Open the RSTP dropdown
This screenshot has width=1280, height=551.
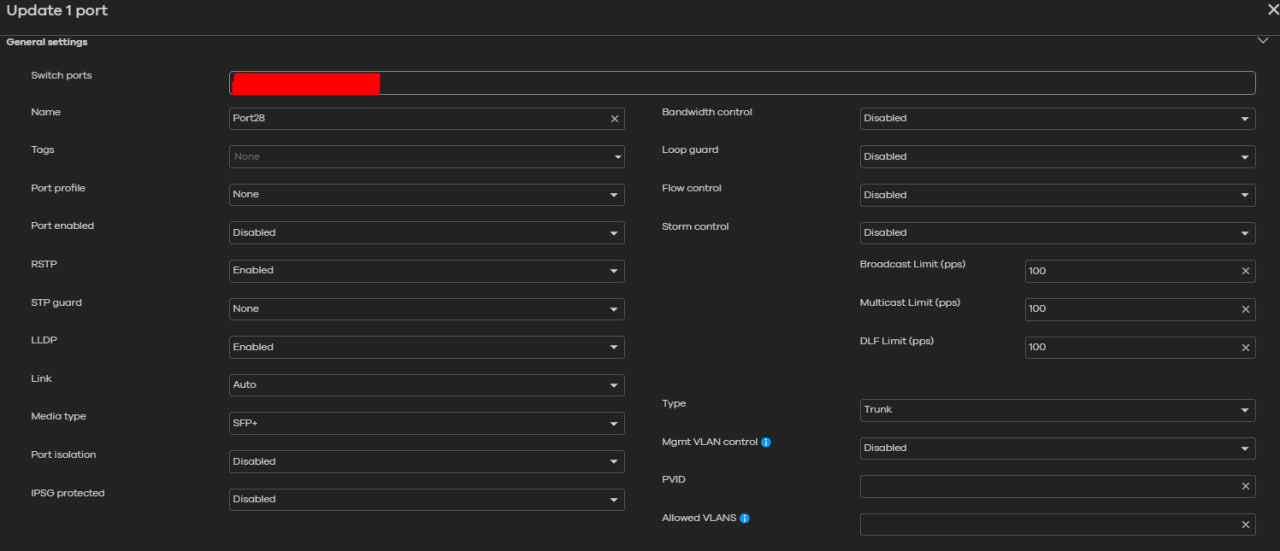point(427,270)
